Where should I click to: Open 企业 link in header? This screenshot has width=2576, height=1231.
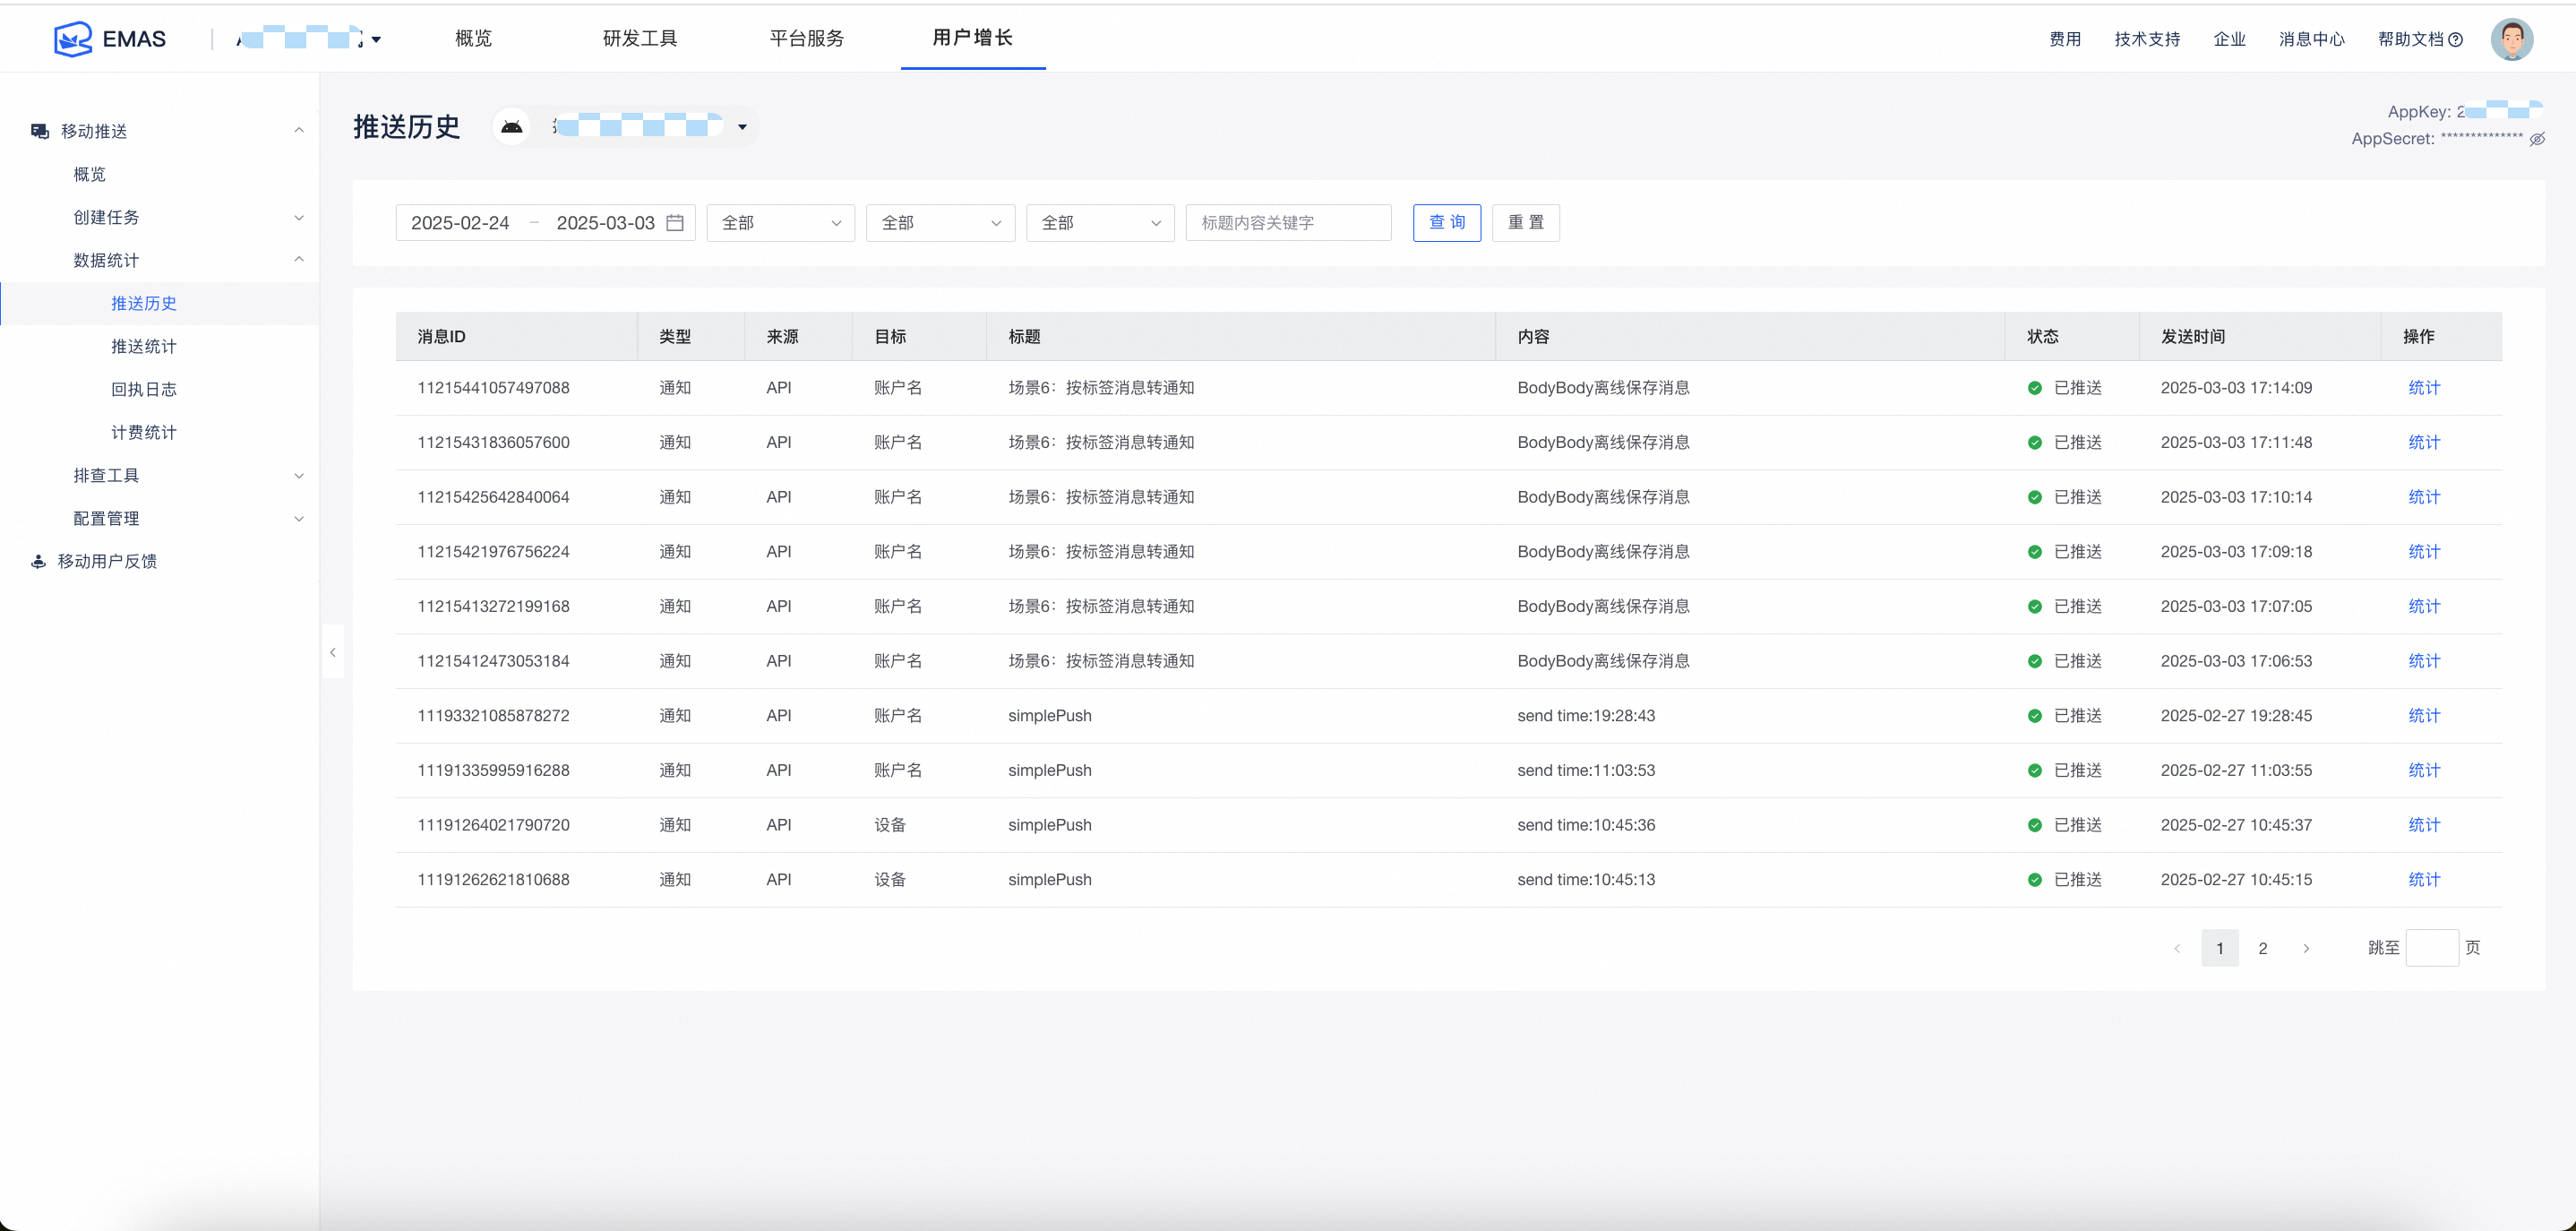click(x=2229, y=39)
